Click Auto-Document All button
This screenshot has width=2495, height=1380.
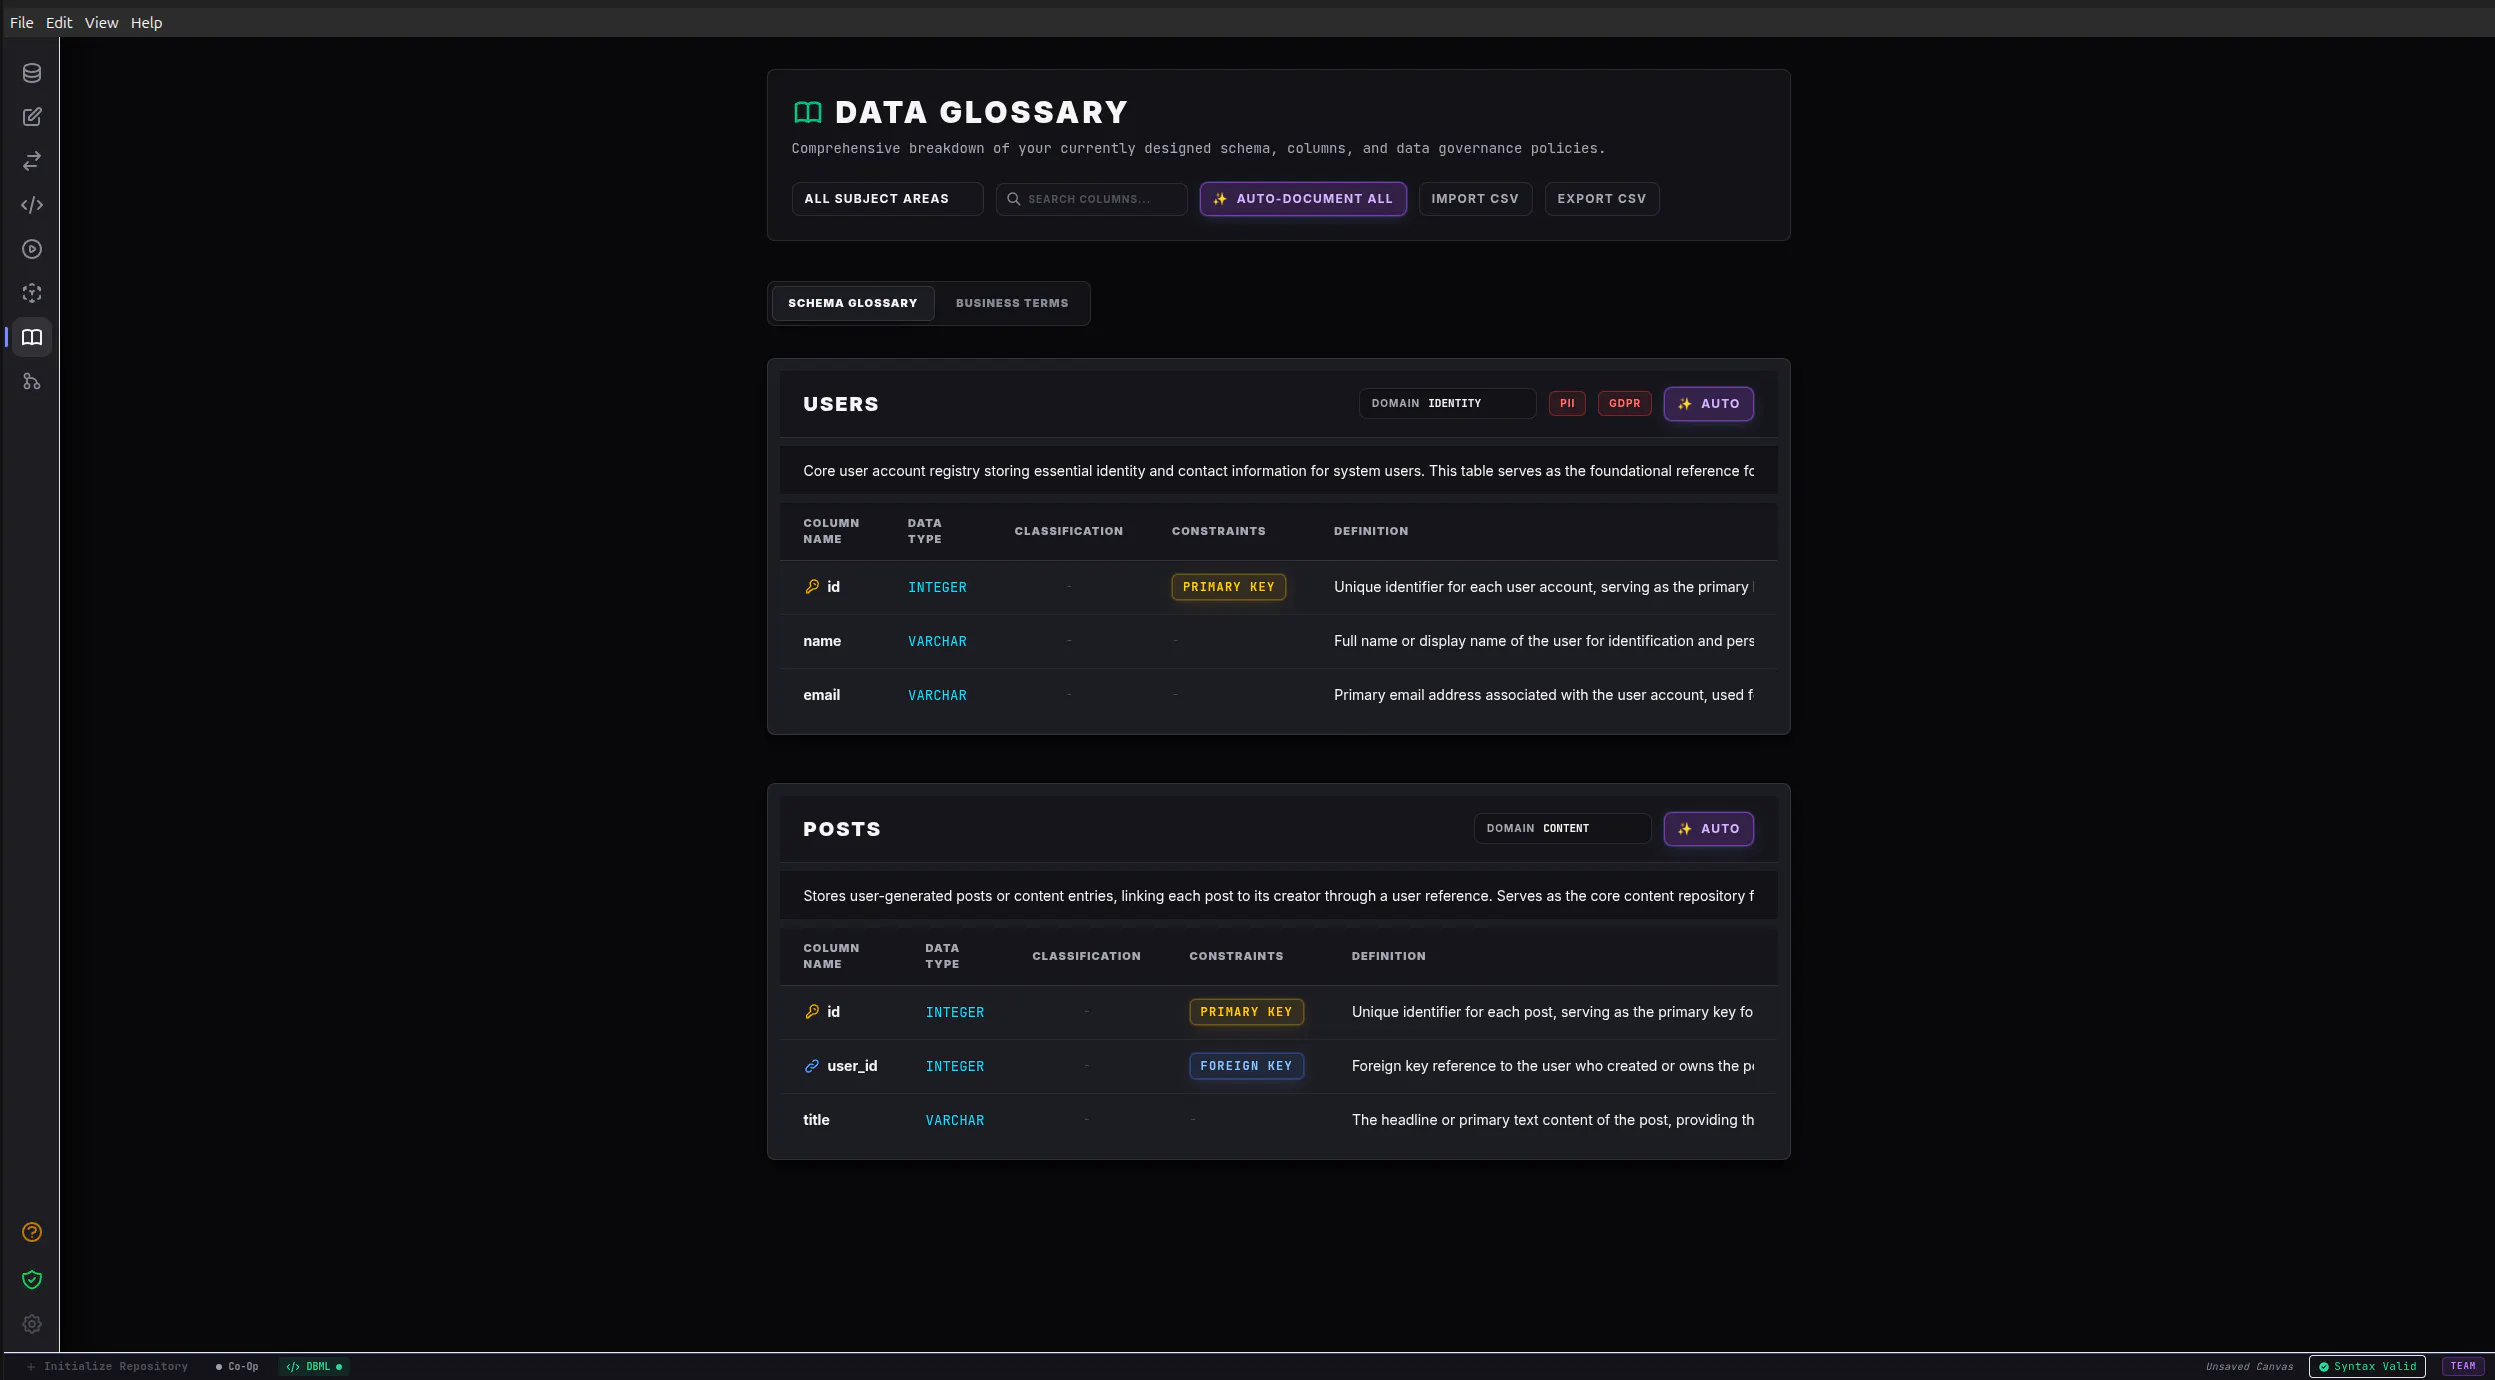(x=1303, y=199)
